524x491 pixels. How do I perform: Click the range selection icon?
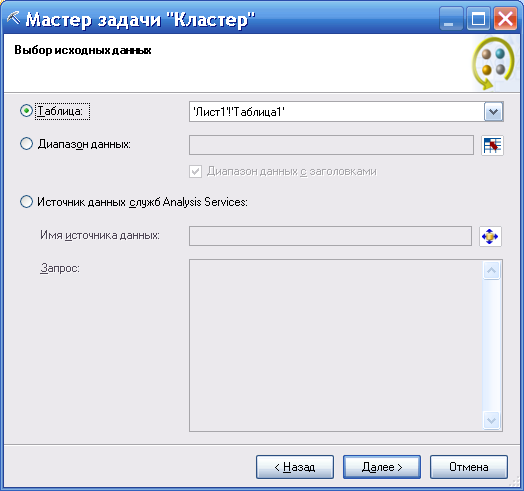coord(492,145)
